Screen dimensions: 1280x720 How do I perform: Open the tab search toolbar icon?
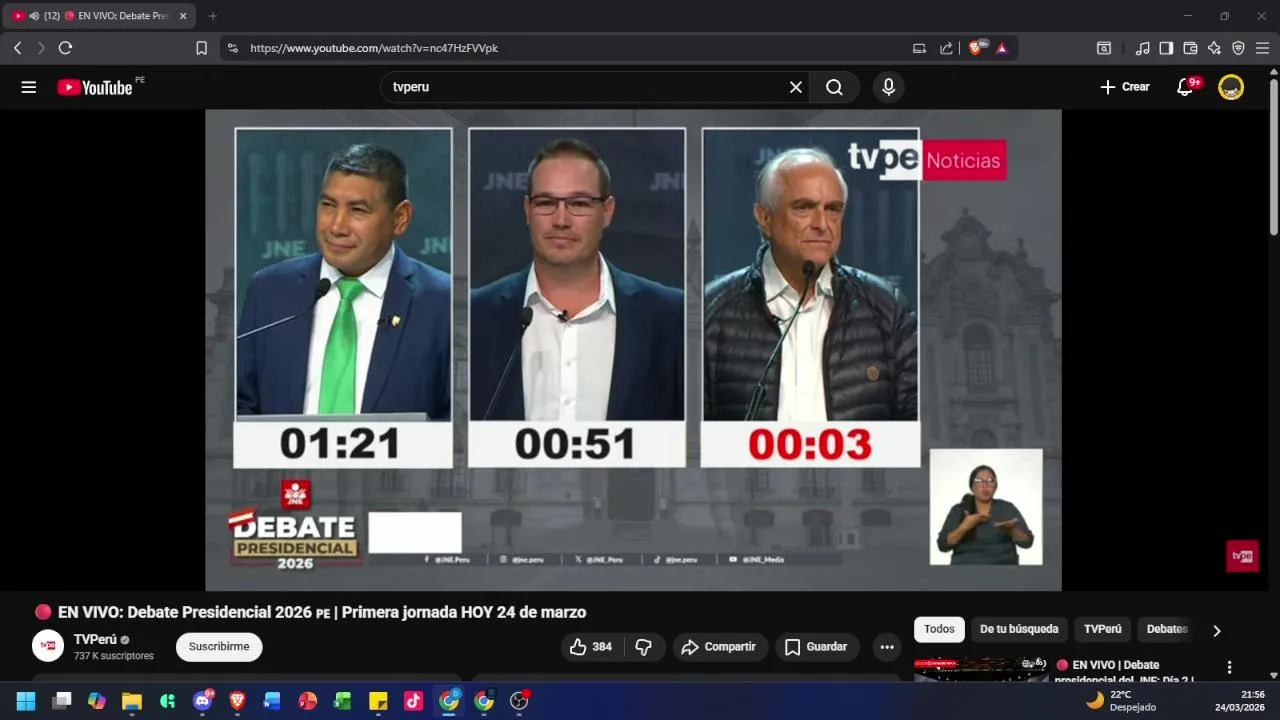pos(1104,48)
